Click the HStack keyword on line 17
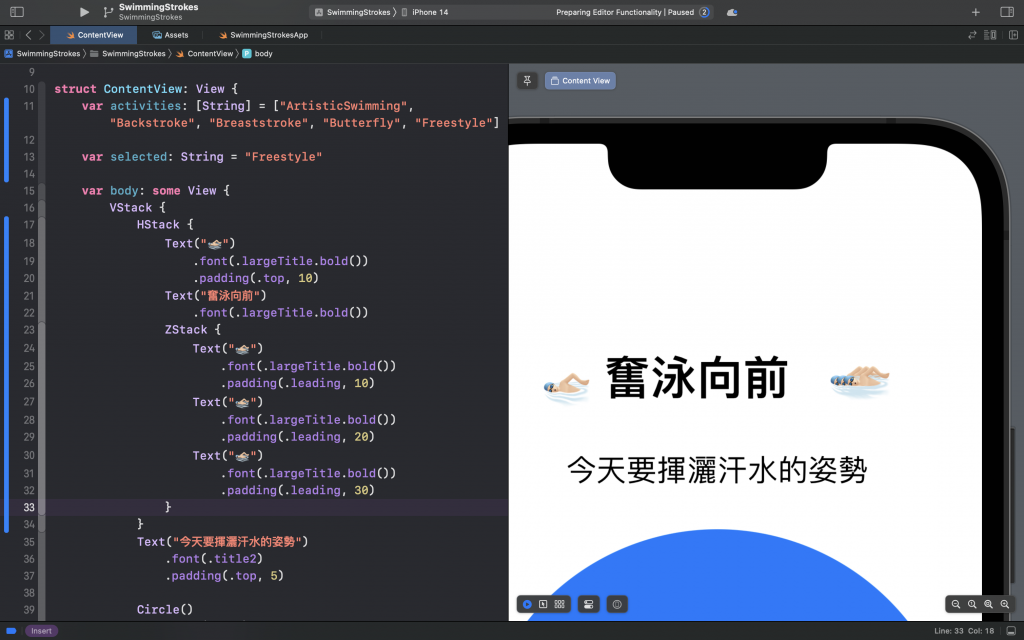 click(158, 225)
